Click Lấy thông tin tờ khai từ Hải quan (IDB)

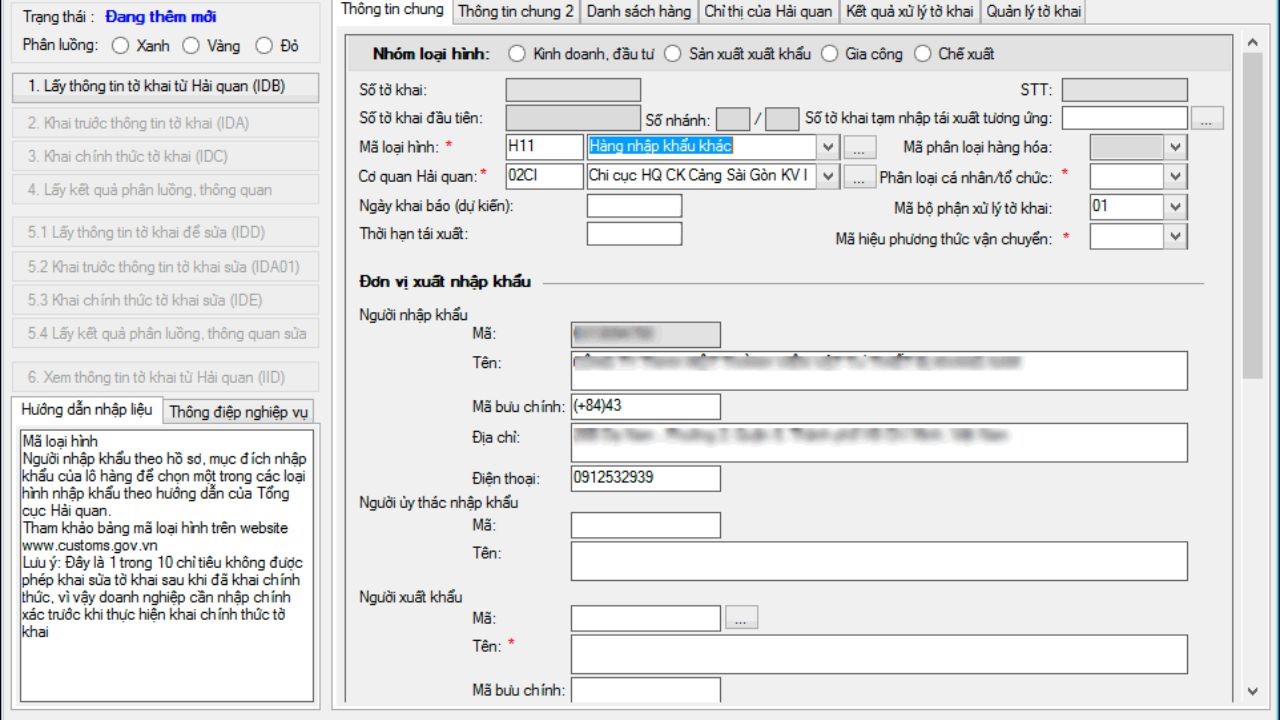tap(165, 87)
